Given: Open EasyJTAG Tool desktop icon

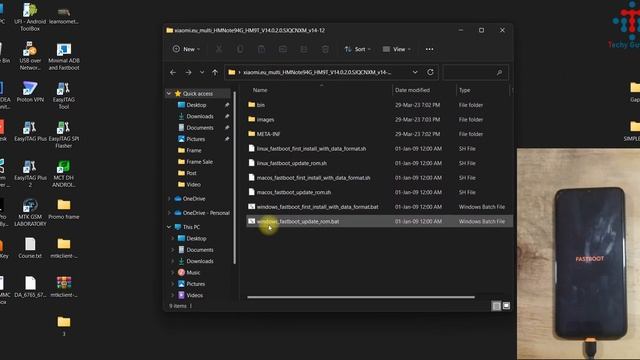Looking at the screenshot, I should 64,96.
